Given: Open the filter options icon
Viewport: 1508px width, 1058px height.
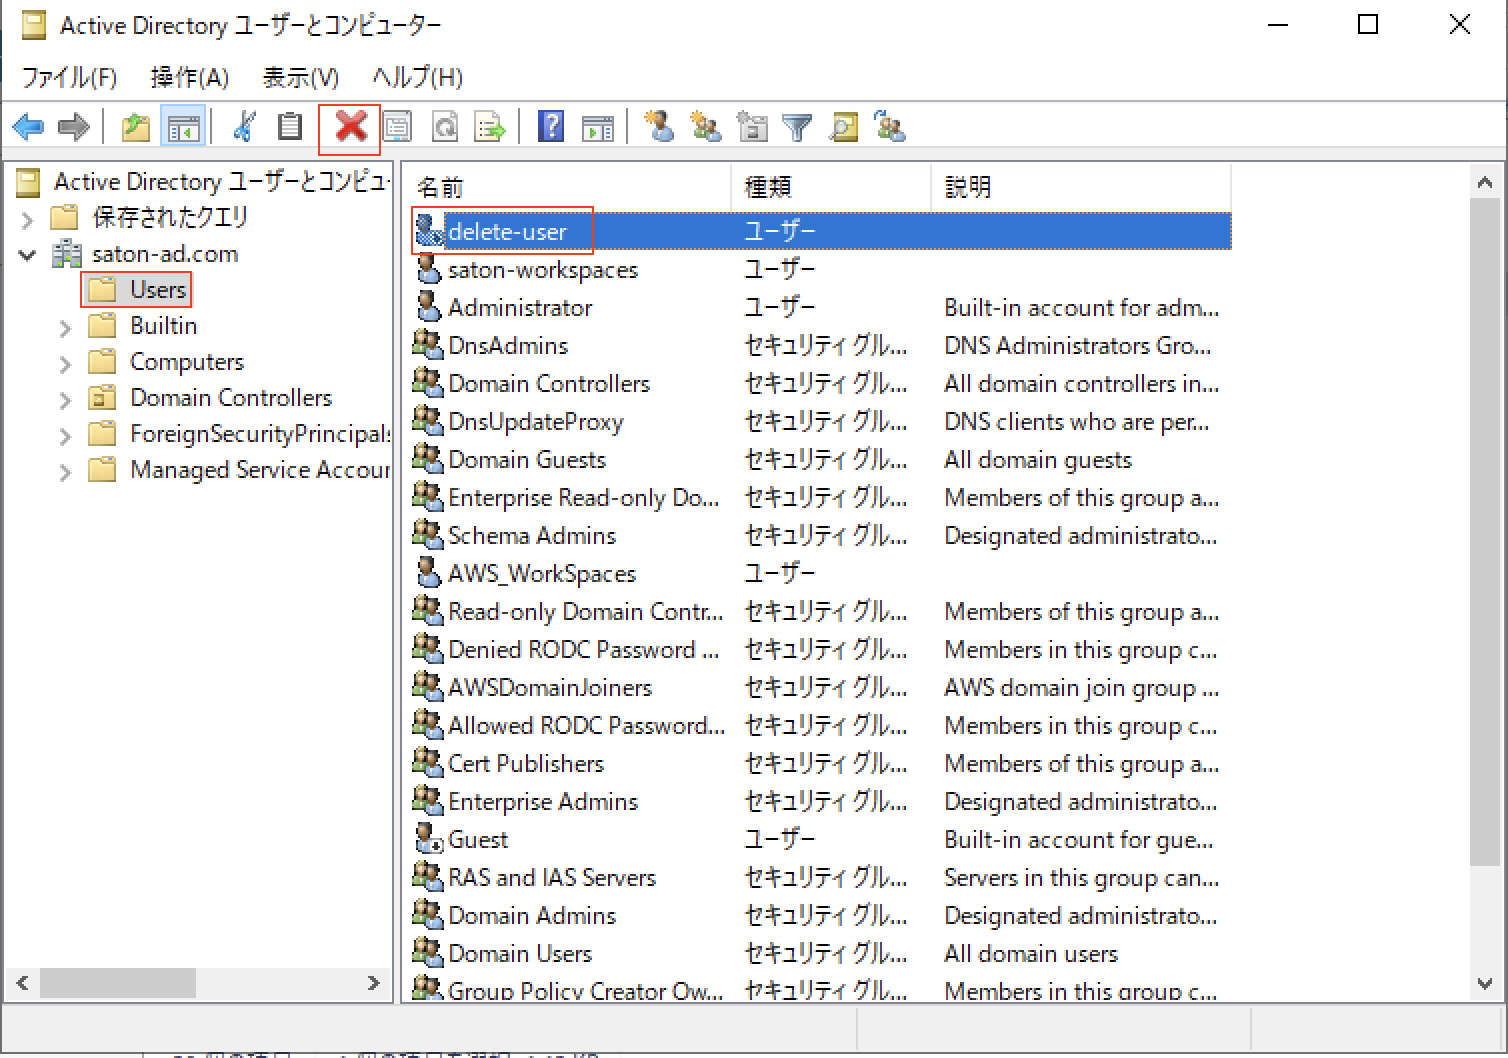Looking at the screenshot, I should [797, 127].
